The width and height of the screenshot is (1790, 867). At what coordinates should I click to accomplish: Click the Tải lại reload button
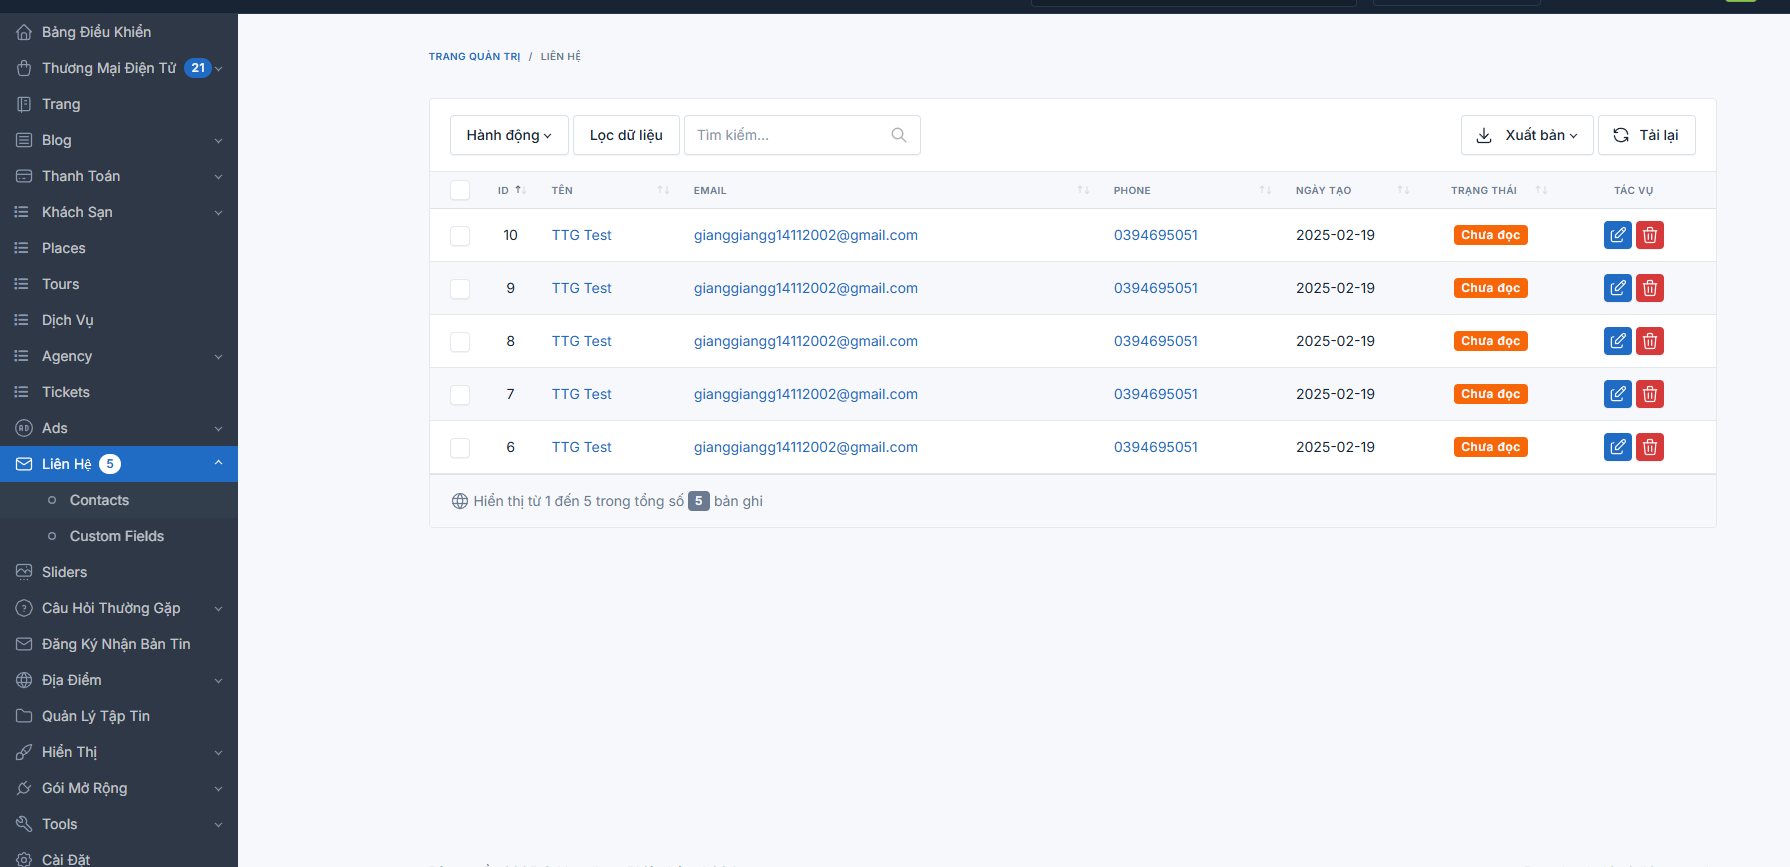coord(1646,135)
